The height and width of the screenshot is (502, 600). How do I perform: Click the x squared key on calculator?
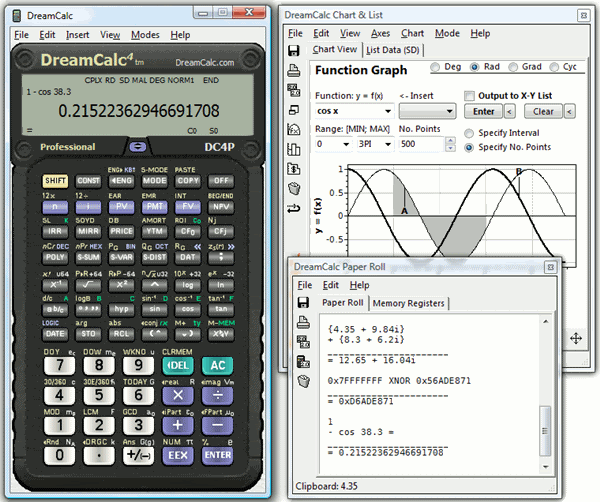click(x=122, y=285)
